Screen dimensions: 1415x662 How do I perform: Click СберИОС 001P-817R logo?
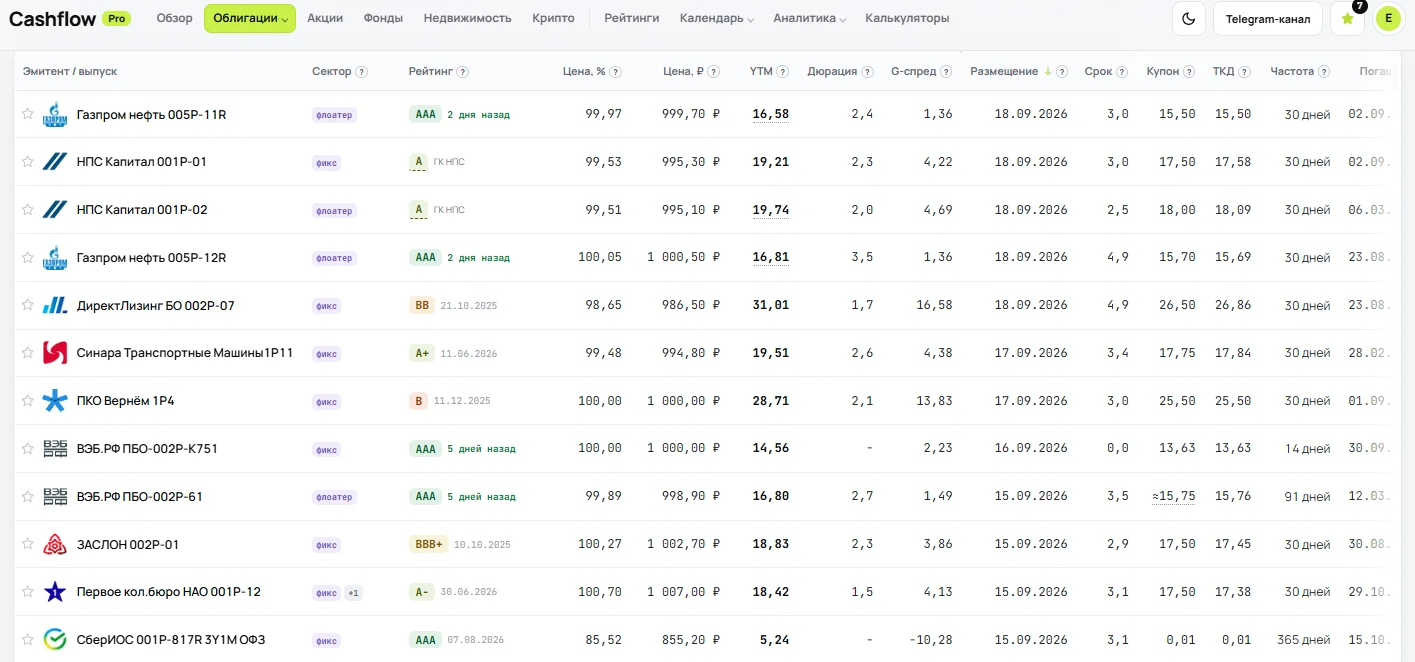pos(55,640)
